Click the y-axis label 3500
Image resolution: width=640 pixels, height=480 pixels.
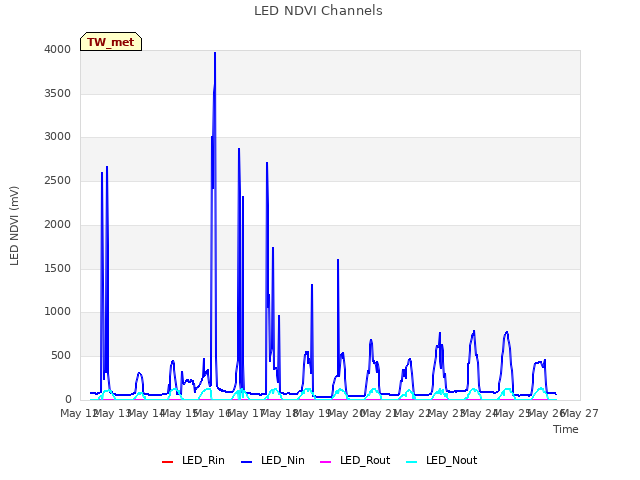(x=57, y=93)
